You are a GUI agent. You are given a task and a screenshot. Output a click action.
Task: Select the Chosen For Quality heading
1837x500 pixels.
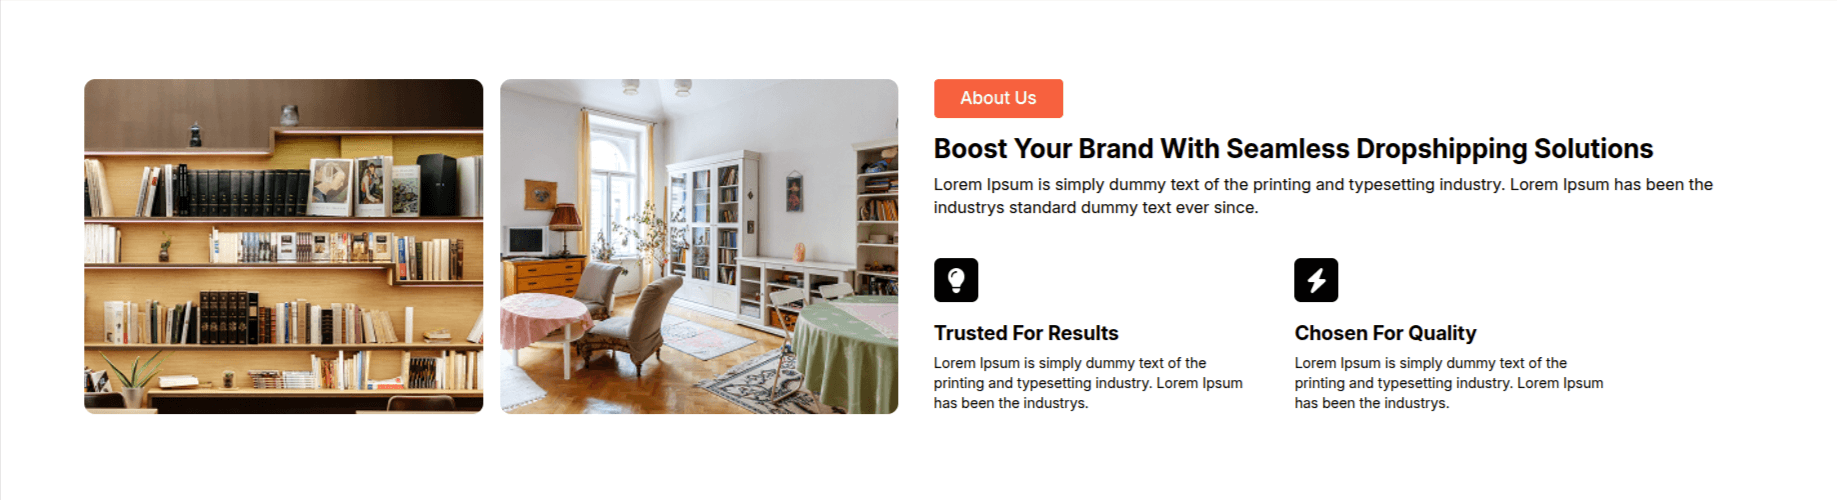tap(1384, 333)
